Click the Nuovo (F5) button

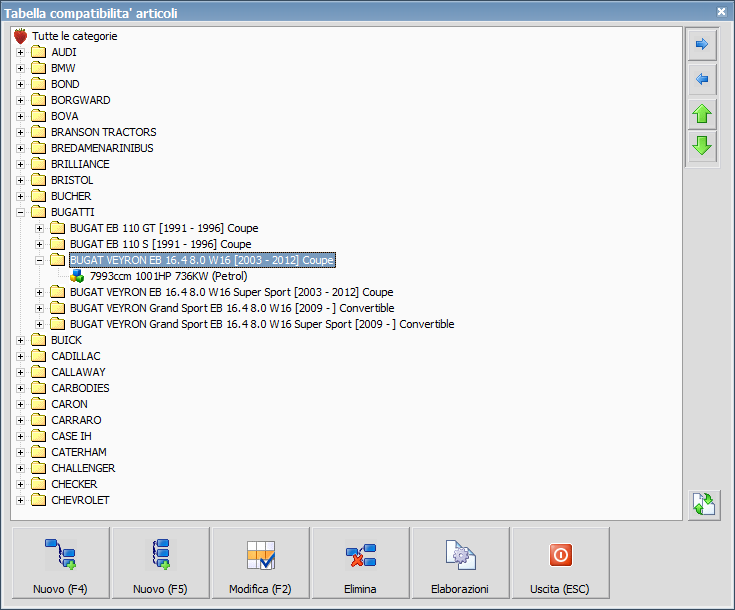point(160,563)
